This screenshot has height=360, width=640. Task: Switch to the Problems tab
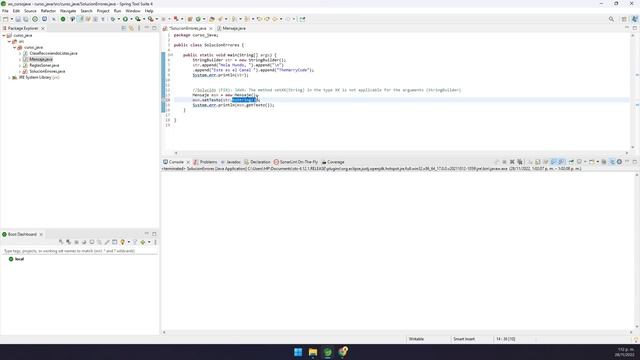pyautogui.click(x=205, y=162)
